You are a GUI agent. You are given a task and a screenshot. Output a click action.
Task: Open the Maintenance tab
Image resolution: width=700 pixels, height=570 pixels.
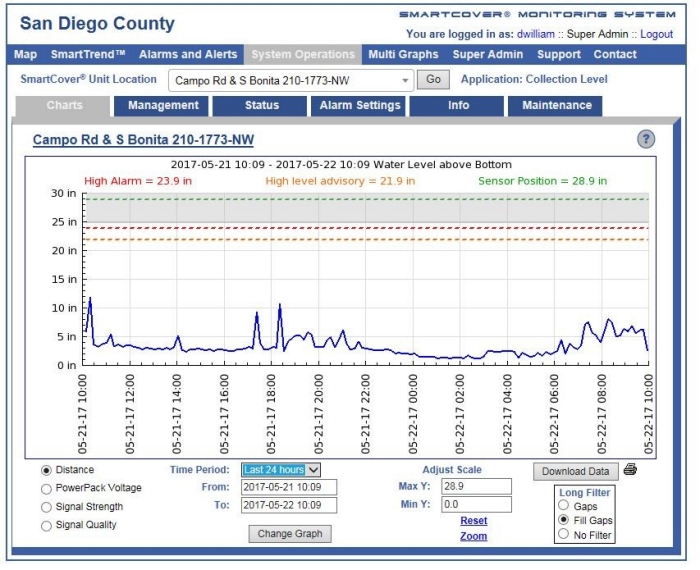coord(556,105)
